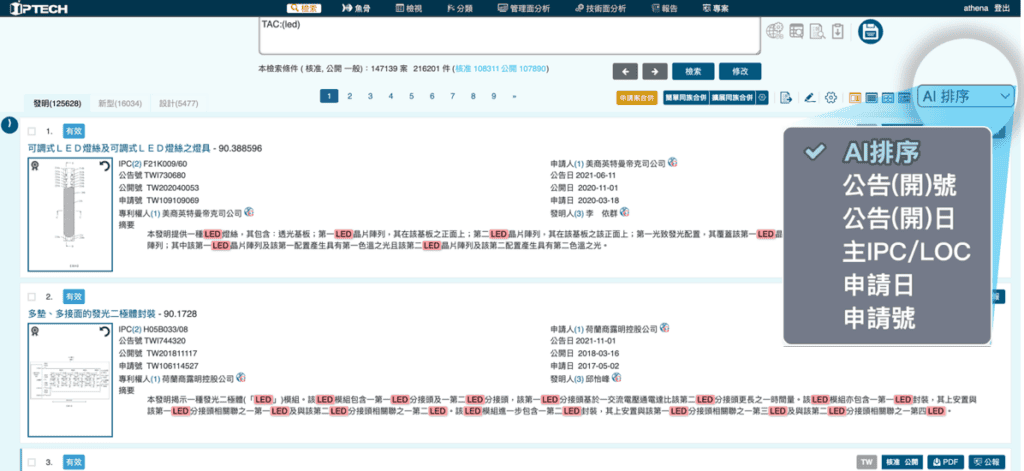Image resolution: width=1024 pixels, height=471 pixels.
Task: Tick the checkbox for result 1
Action: [33, 131]
